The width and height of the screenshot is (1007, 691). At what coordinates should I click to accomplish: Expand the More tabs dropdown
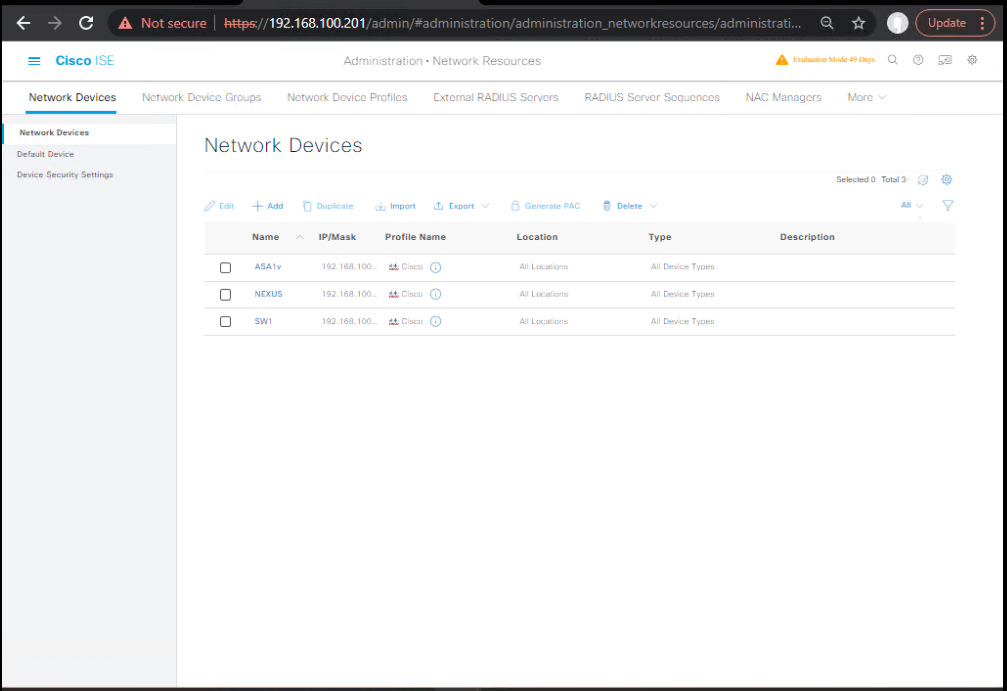(x=866, y=98)
